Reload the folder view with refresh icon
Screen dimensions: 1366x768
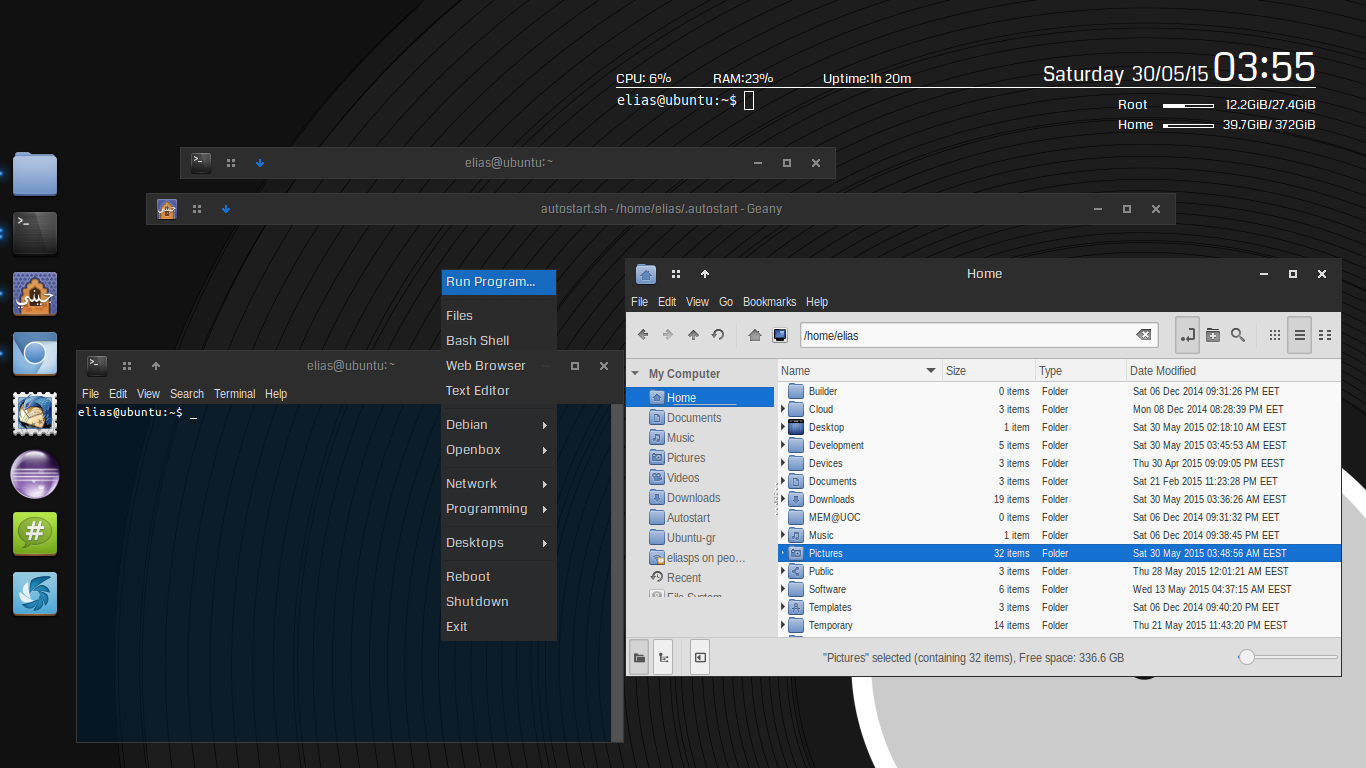(718, 335)
